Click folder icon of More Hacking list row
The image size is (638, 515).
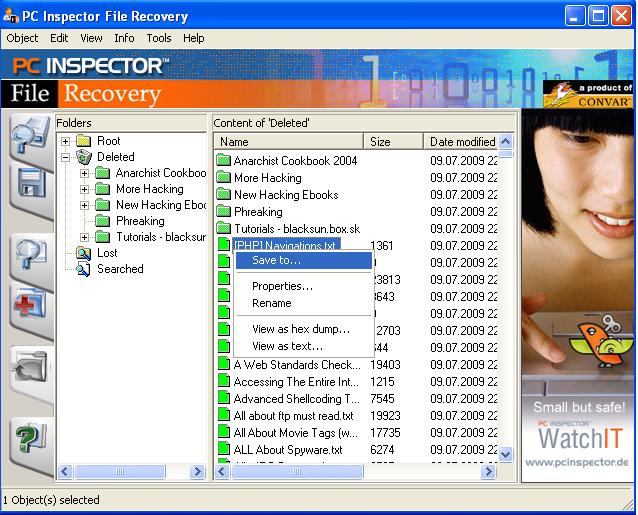tap(223, 177)
